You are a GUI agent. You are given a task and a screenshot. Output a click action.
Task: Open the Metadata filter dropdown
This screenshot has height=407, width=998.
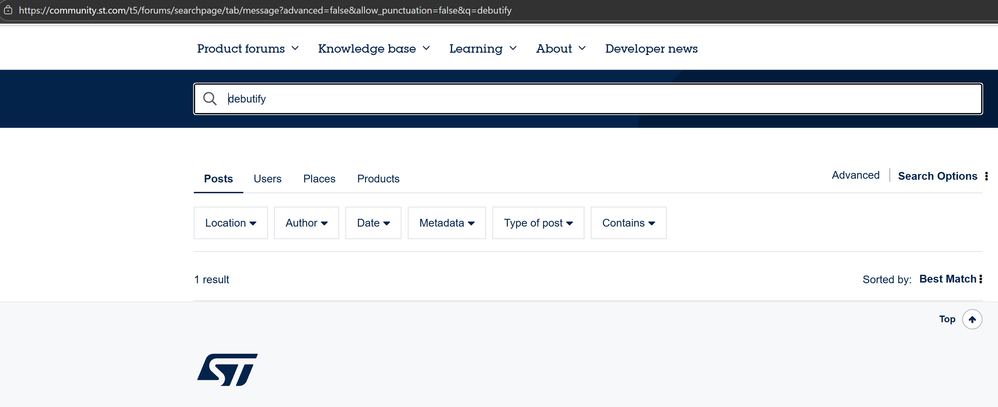(447, 223)
